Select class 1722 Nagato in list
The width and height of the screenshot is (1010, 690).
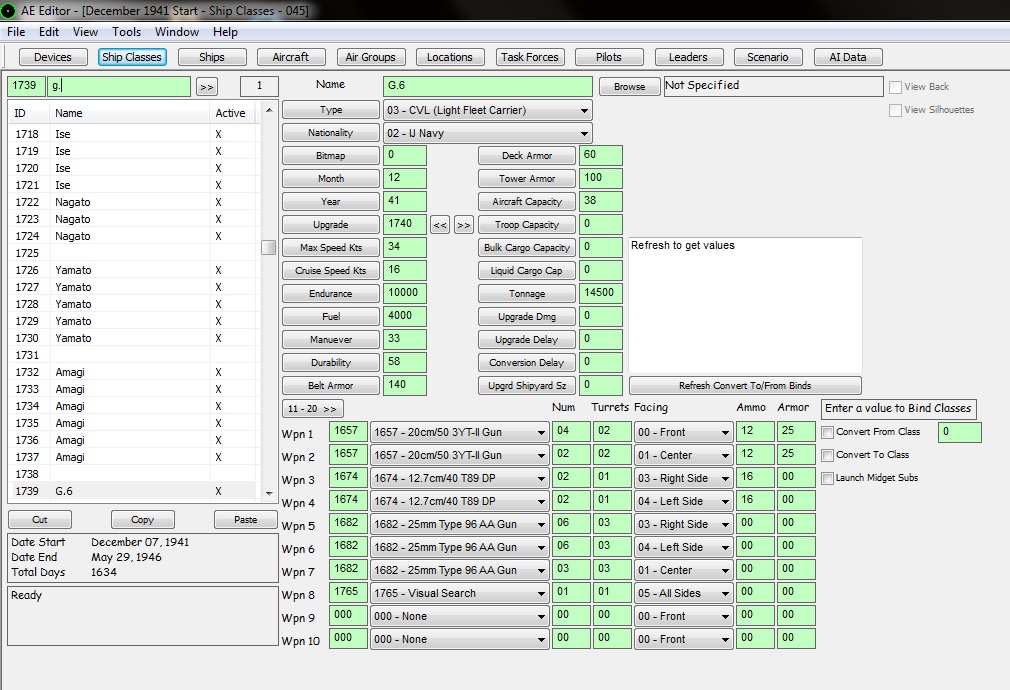[134, 202]
